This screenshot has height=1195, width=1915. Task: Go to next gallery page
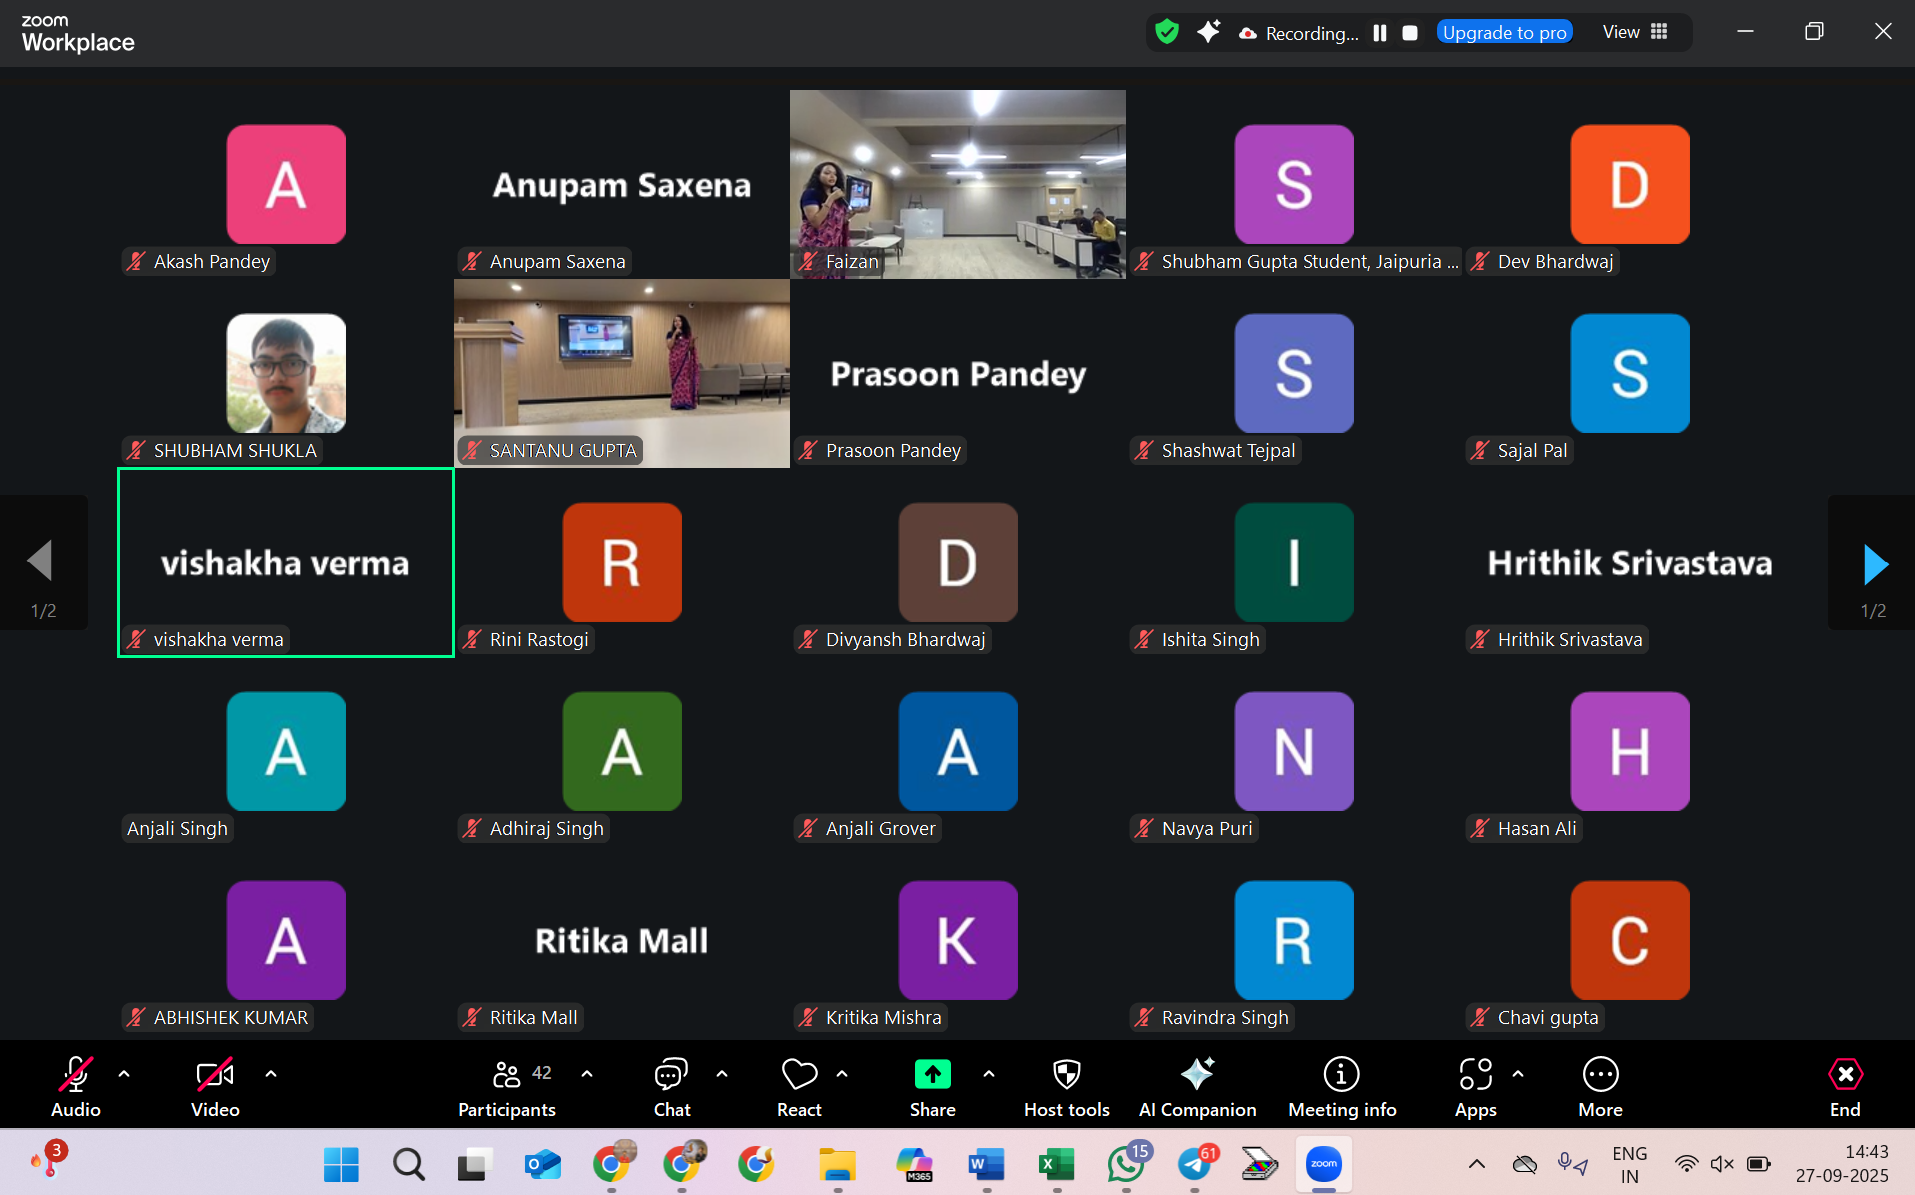pos(1875,565)
